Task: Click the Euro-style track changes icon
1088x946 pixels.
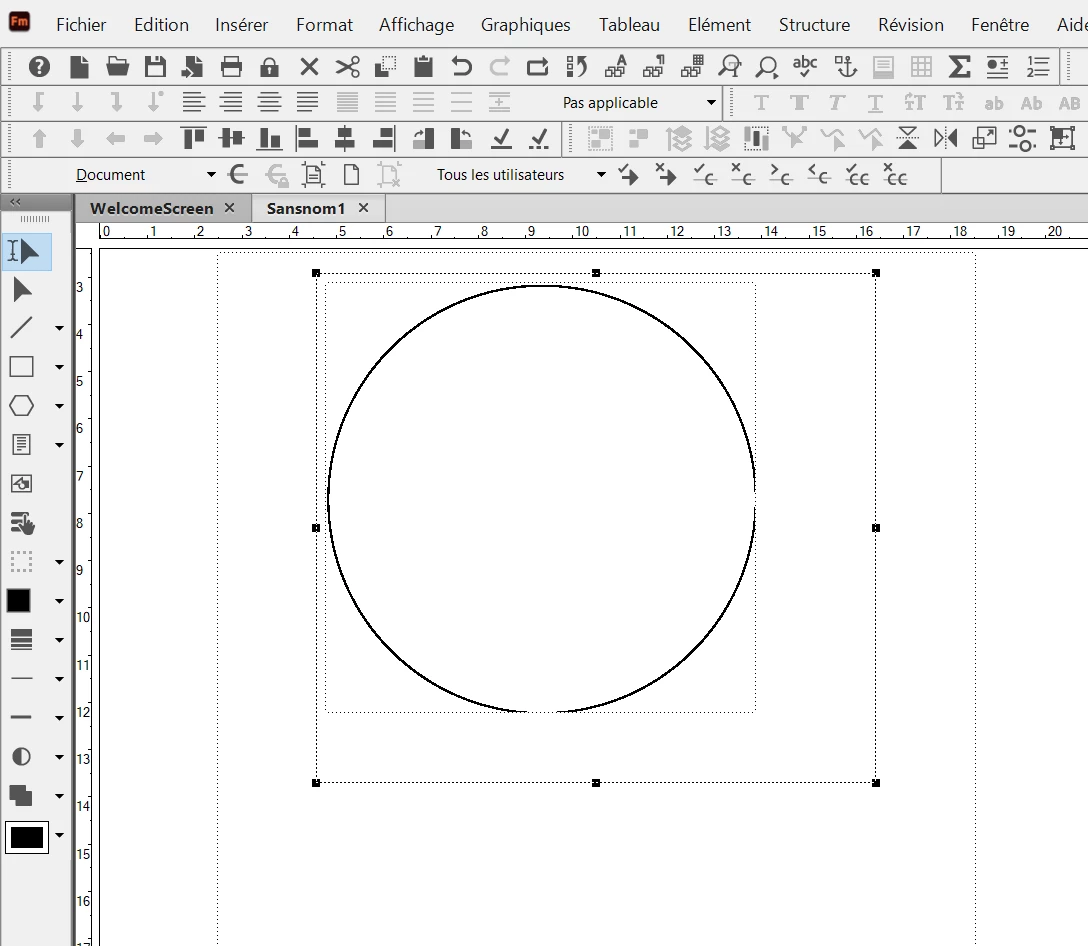Action: (238, 174)
